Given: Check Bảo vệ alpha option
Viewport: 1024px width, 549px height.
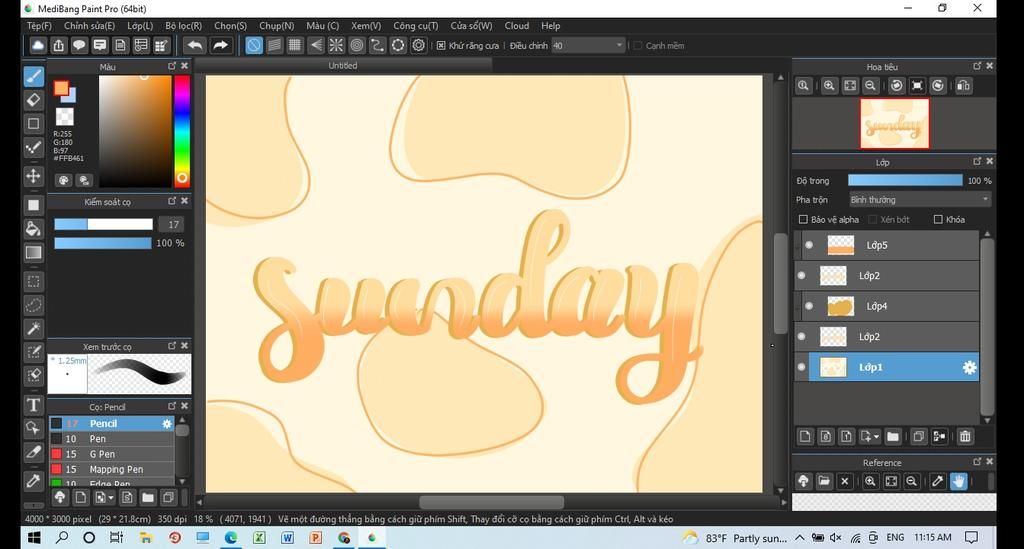Looking at the screenshot, I should click(803, 219).
